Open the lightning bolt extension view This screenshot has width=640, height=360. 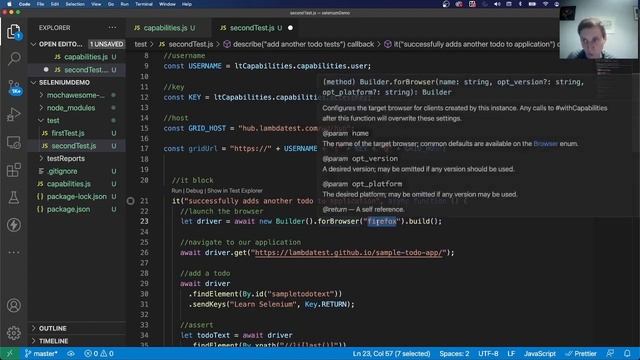click(x=13, y=225)
